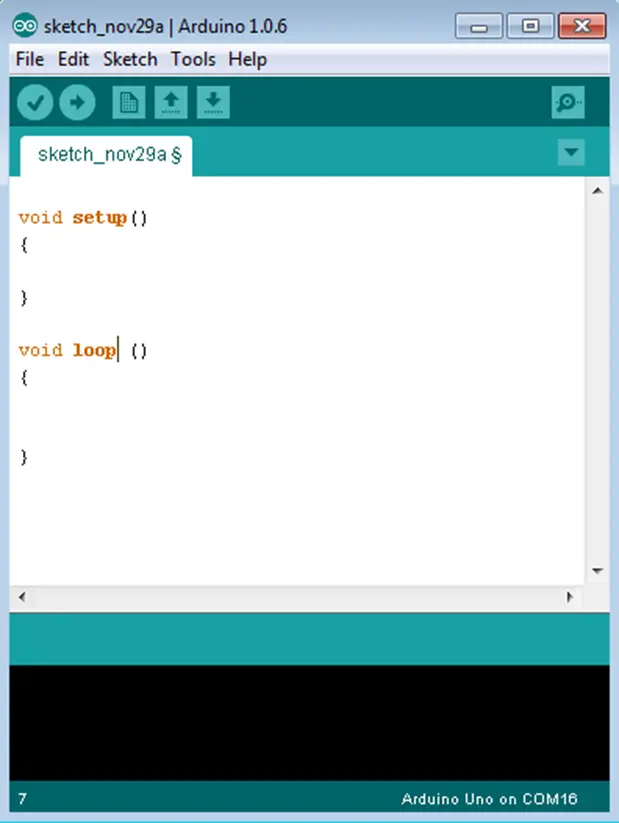
Task: Open the File menu
Action: (30, 59)
